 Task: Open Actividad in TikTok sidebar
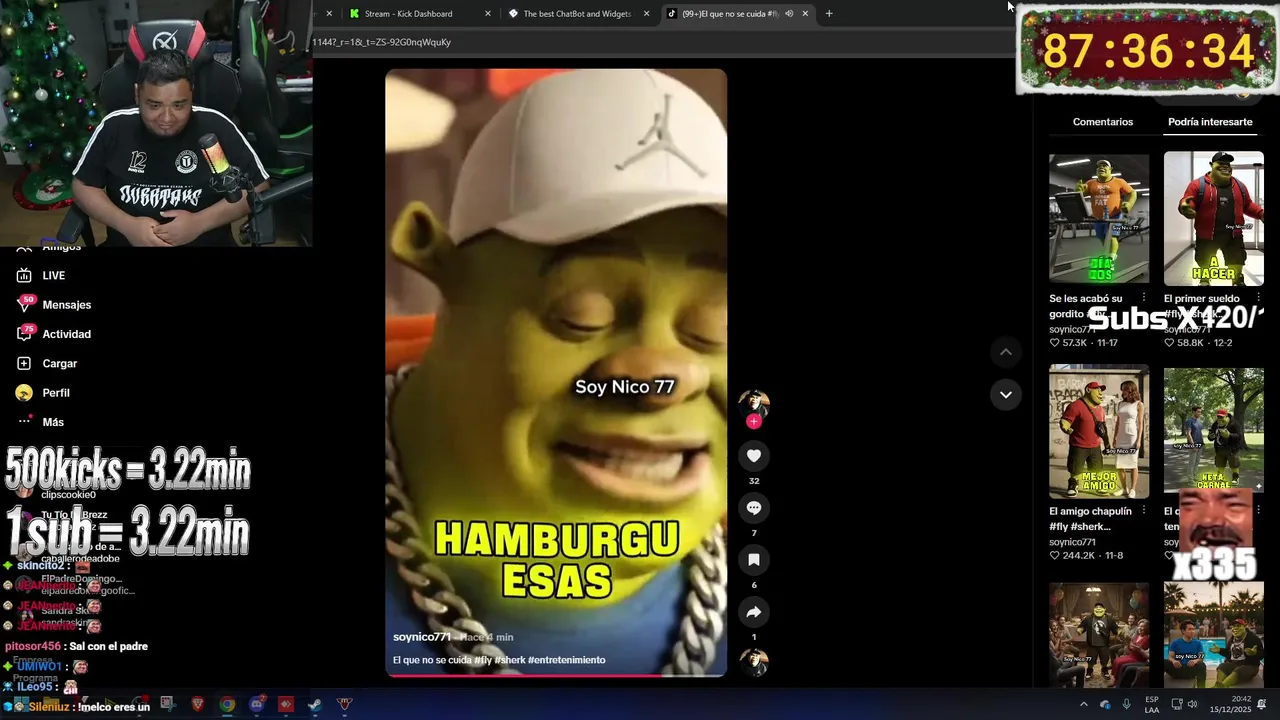66,334
